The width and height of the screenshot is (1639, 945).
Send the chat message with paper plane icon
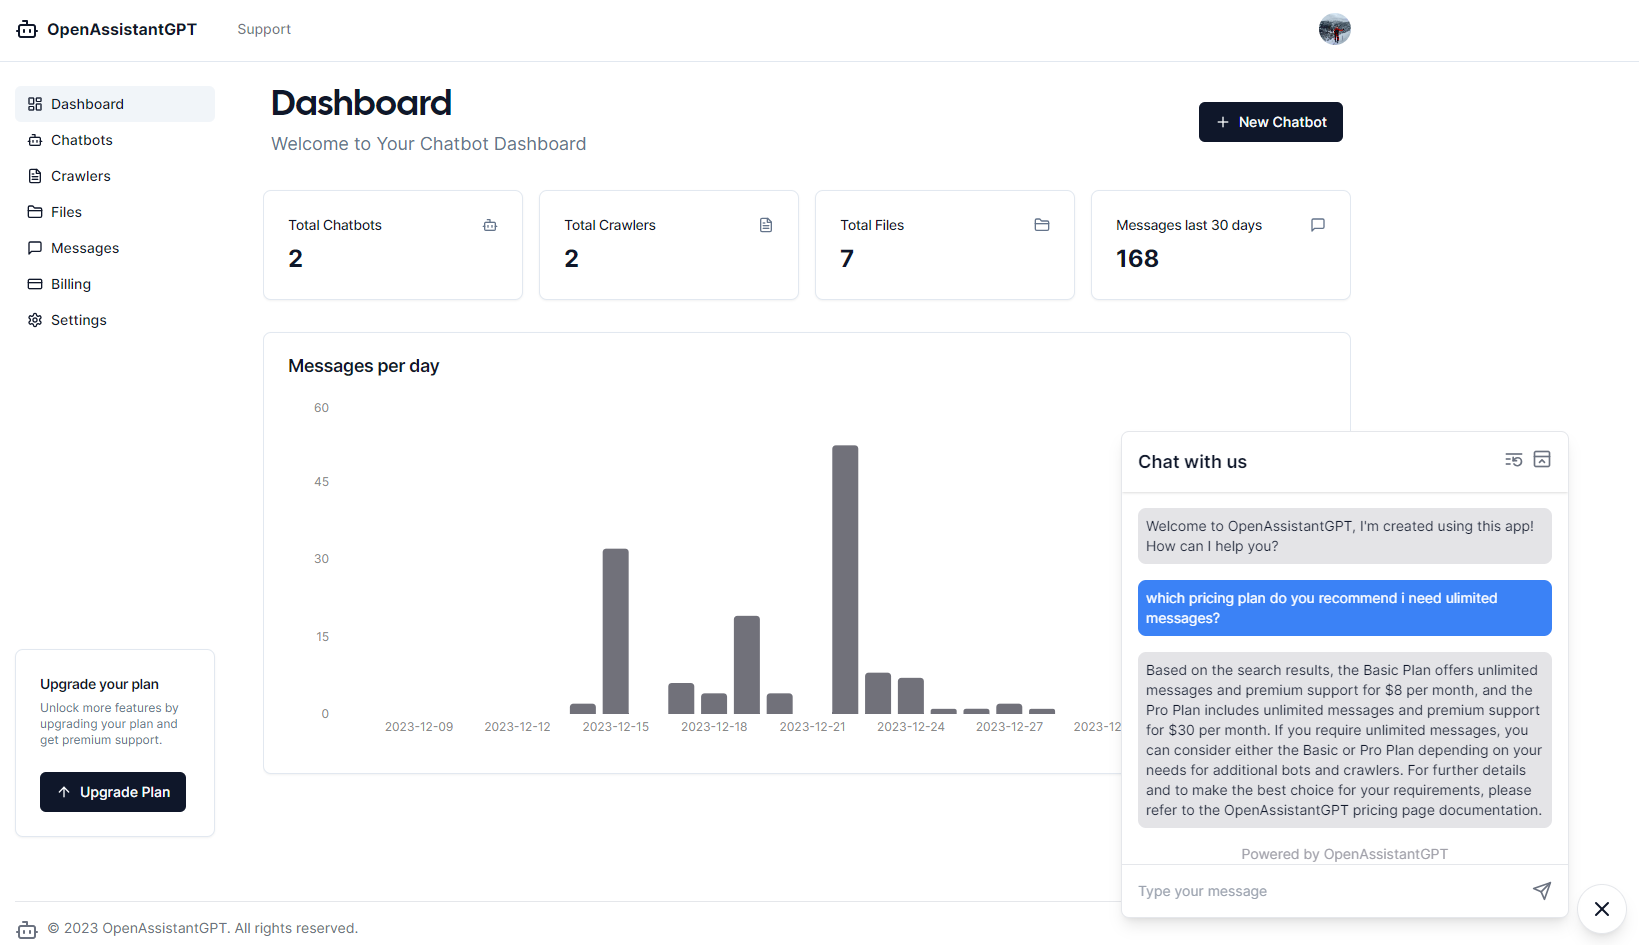[1542, 890]
